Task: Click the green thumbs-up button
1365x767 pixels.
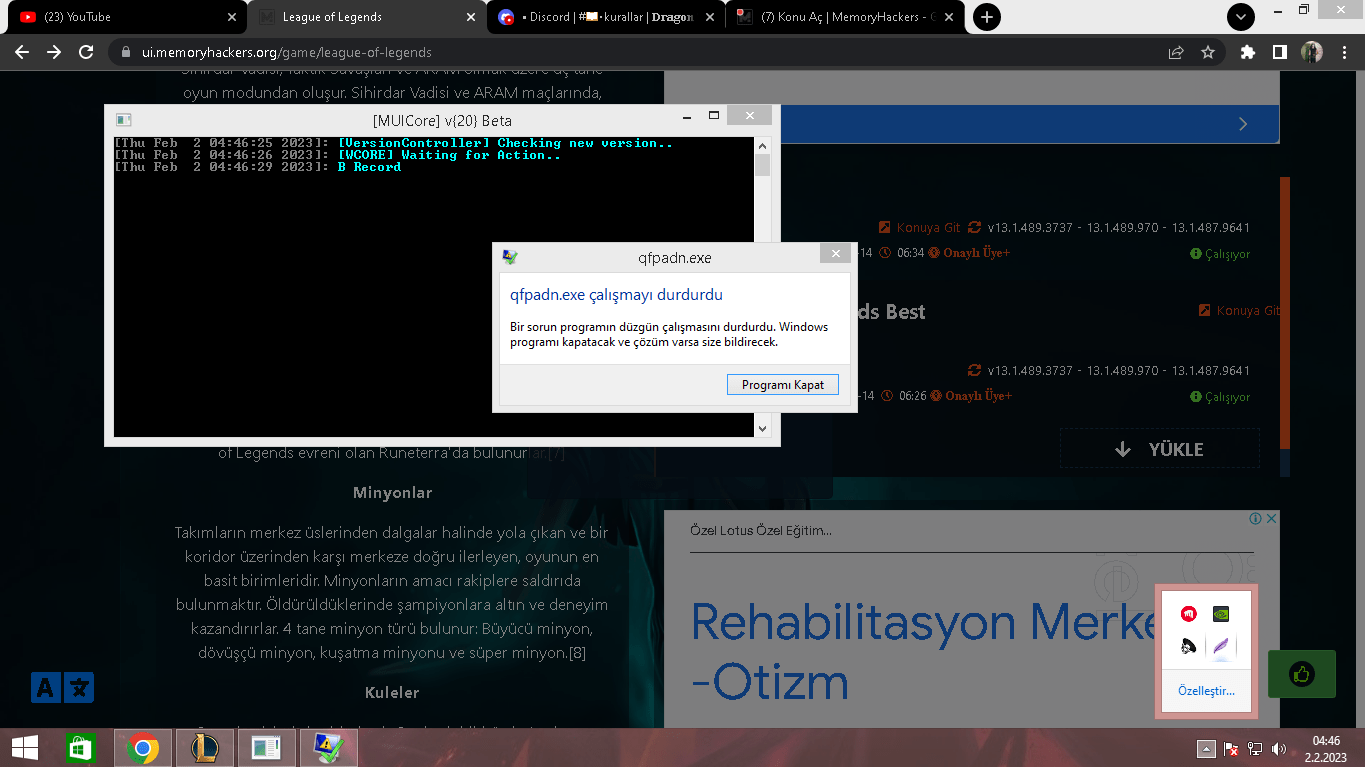Action: (x=1301, y=674)
